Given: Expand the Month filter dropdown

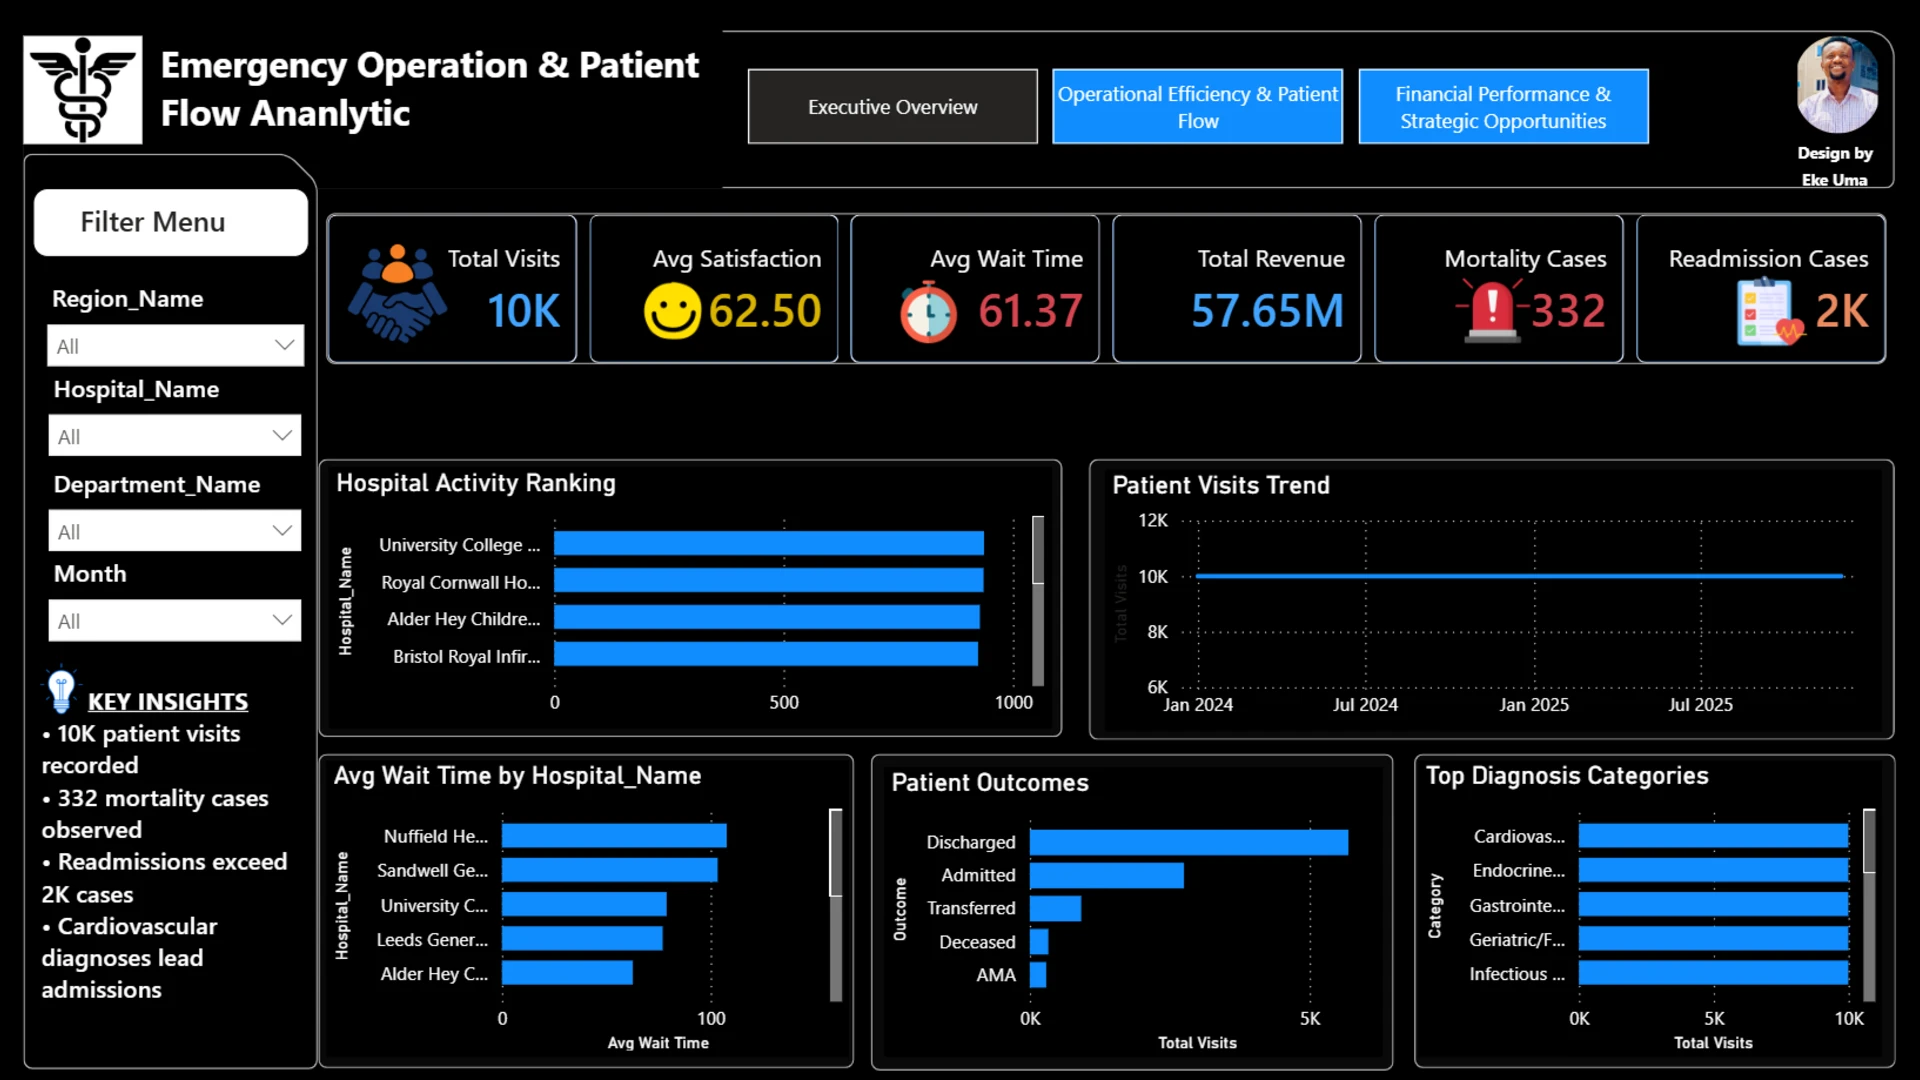Looking at the screenshot, I should tap(175, 620).
